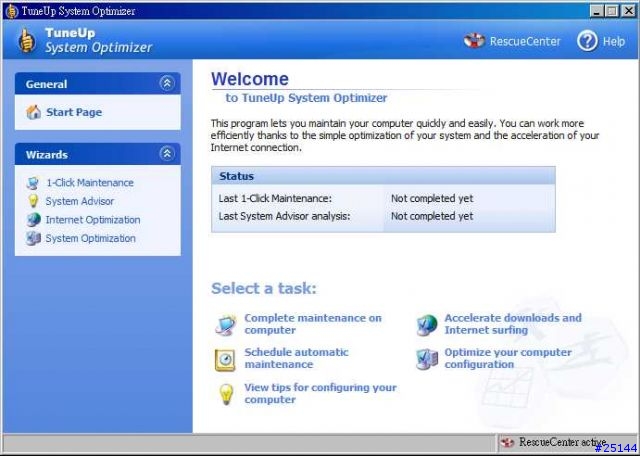
Task: Open the RescueCenter link in header
Action: click(x=525, y=42)
